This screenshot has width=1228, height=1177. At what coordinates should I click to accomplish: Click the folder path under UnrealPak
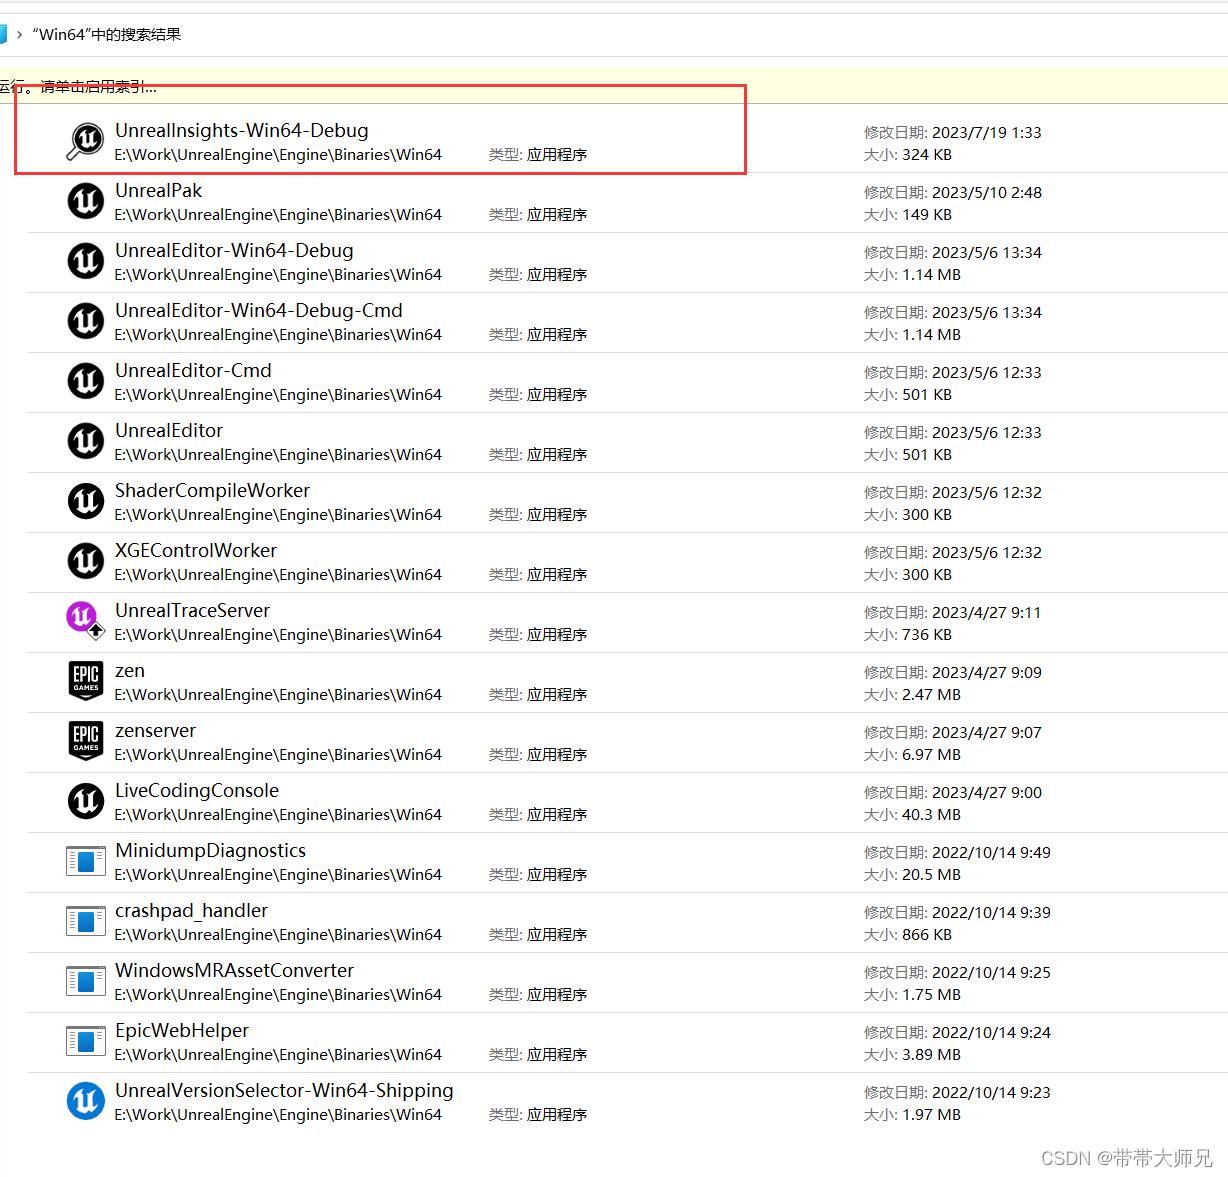tap(278, 215)
